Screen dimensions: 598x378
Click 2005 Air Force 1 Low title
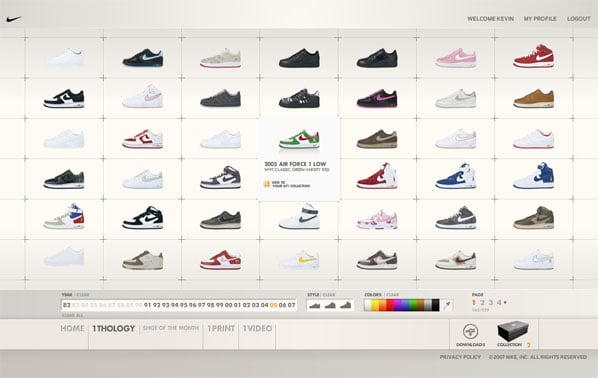coord(295,164)
